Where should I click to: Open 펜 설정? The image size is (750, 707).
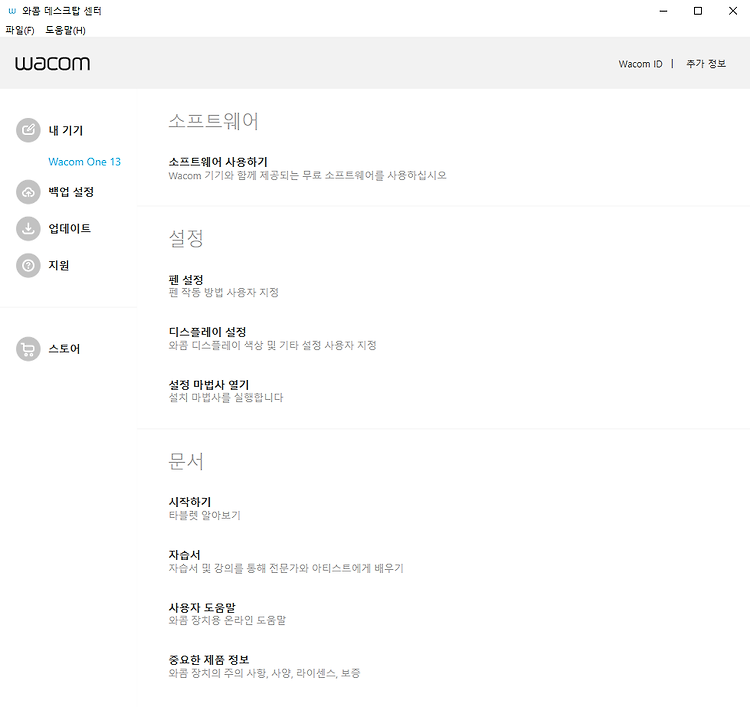tap(186, 279)
